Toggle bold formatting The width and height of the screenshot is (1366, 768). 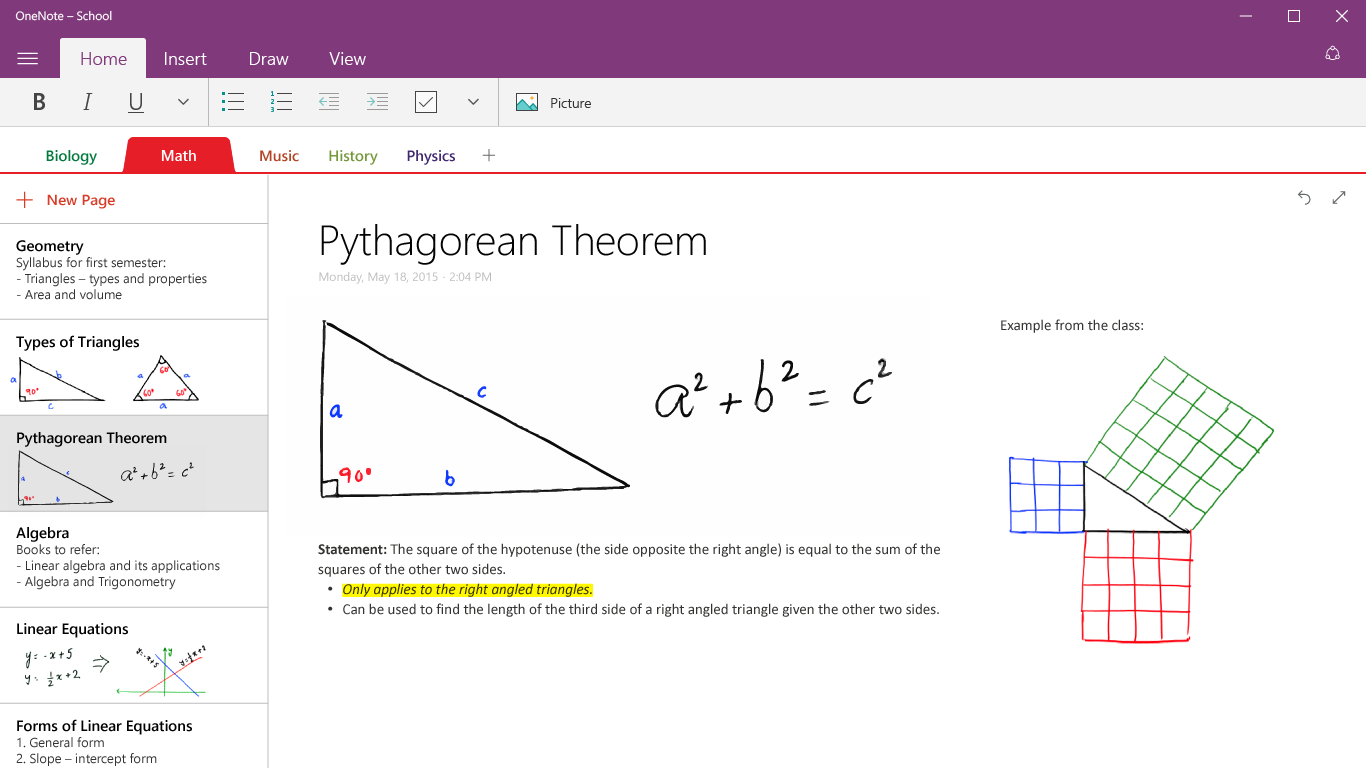pos(39,101)
